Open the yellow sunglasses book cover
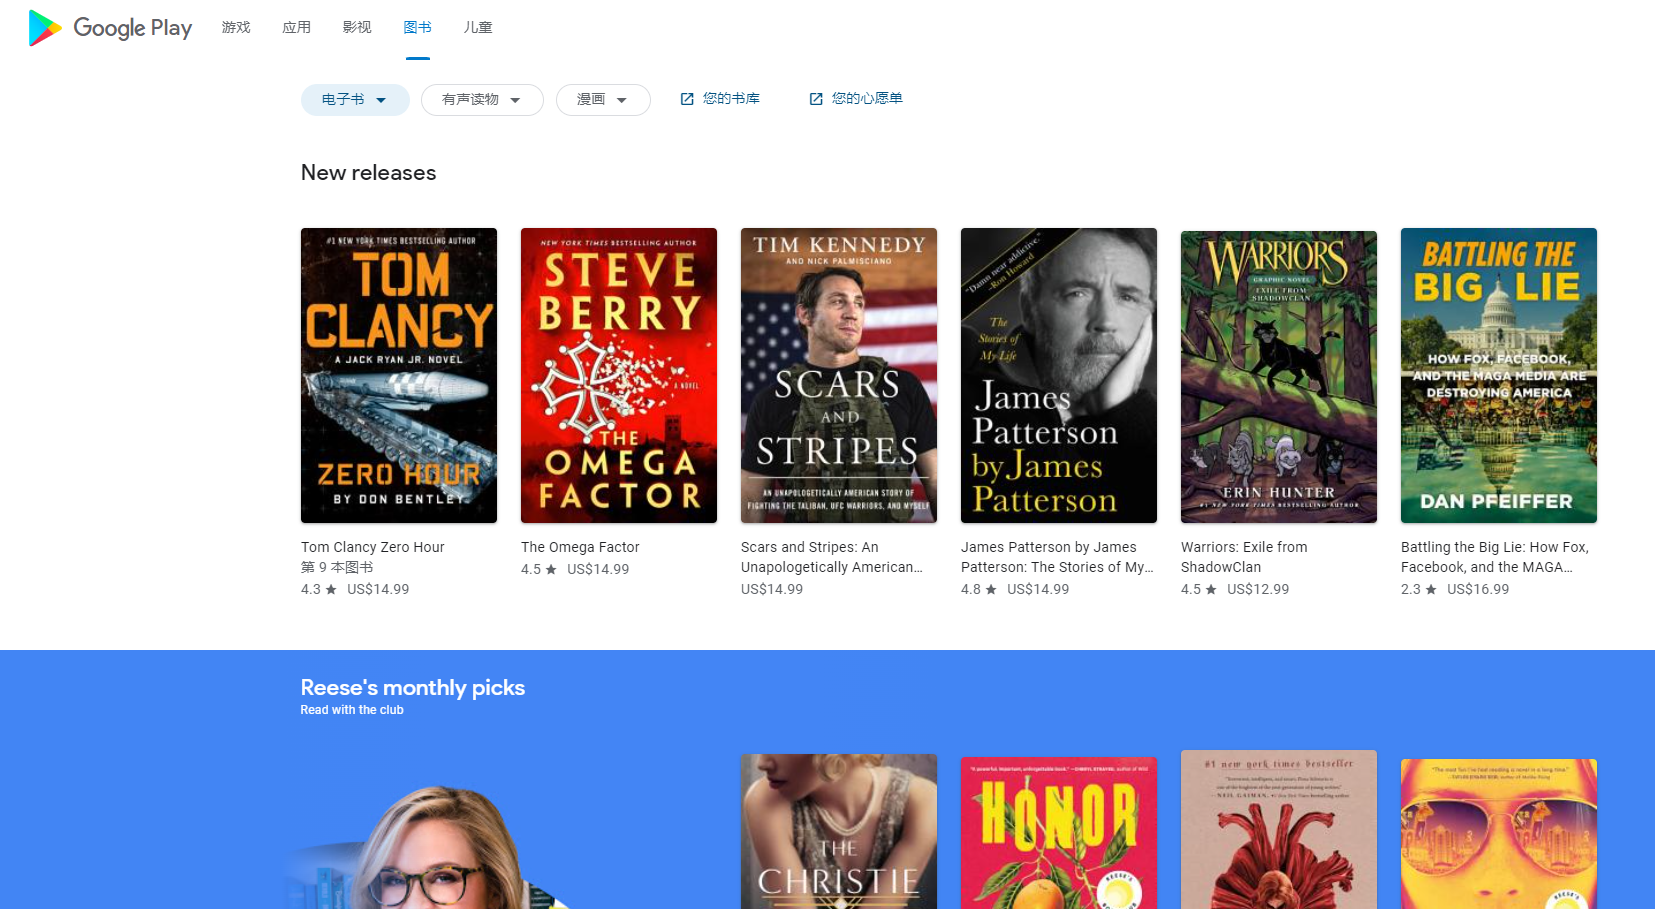Image resolution: width=1655 pixels, height=909 pixels. point(1499,834)
